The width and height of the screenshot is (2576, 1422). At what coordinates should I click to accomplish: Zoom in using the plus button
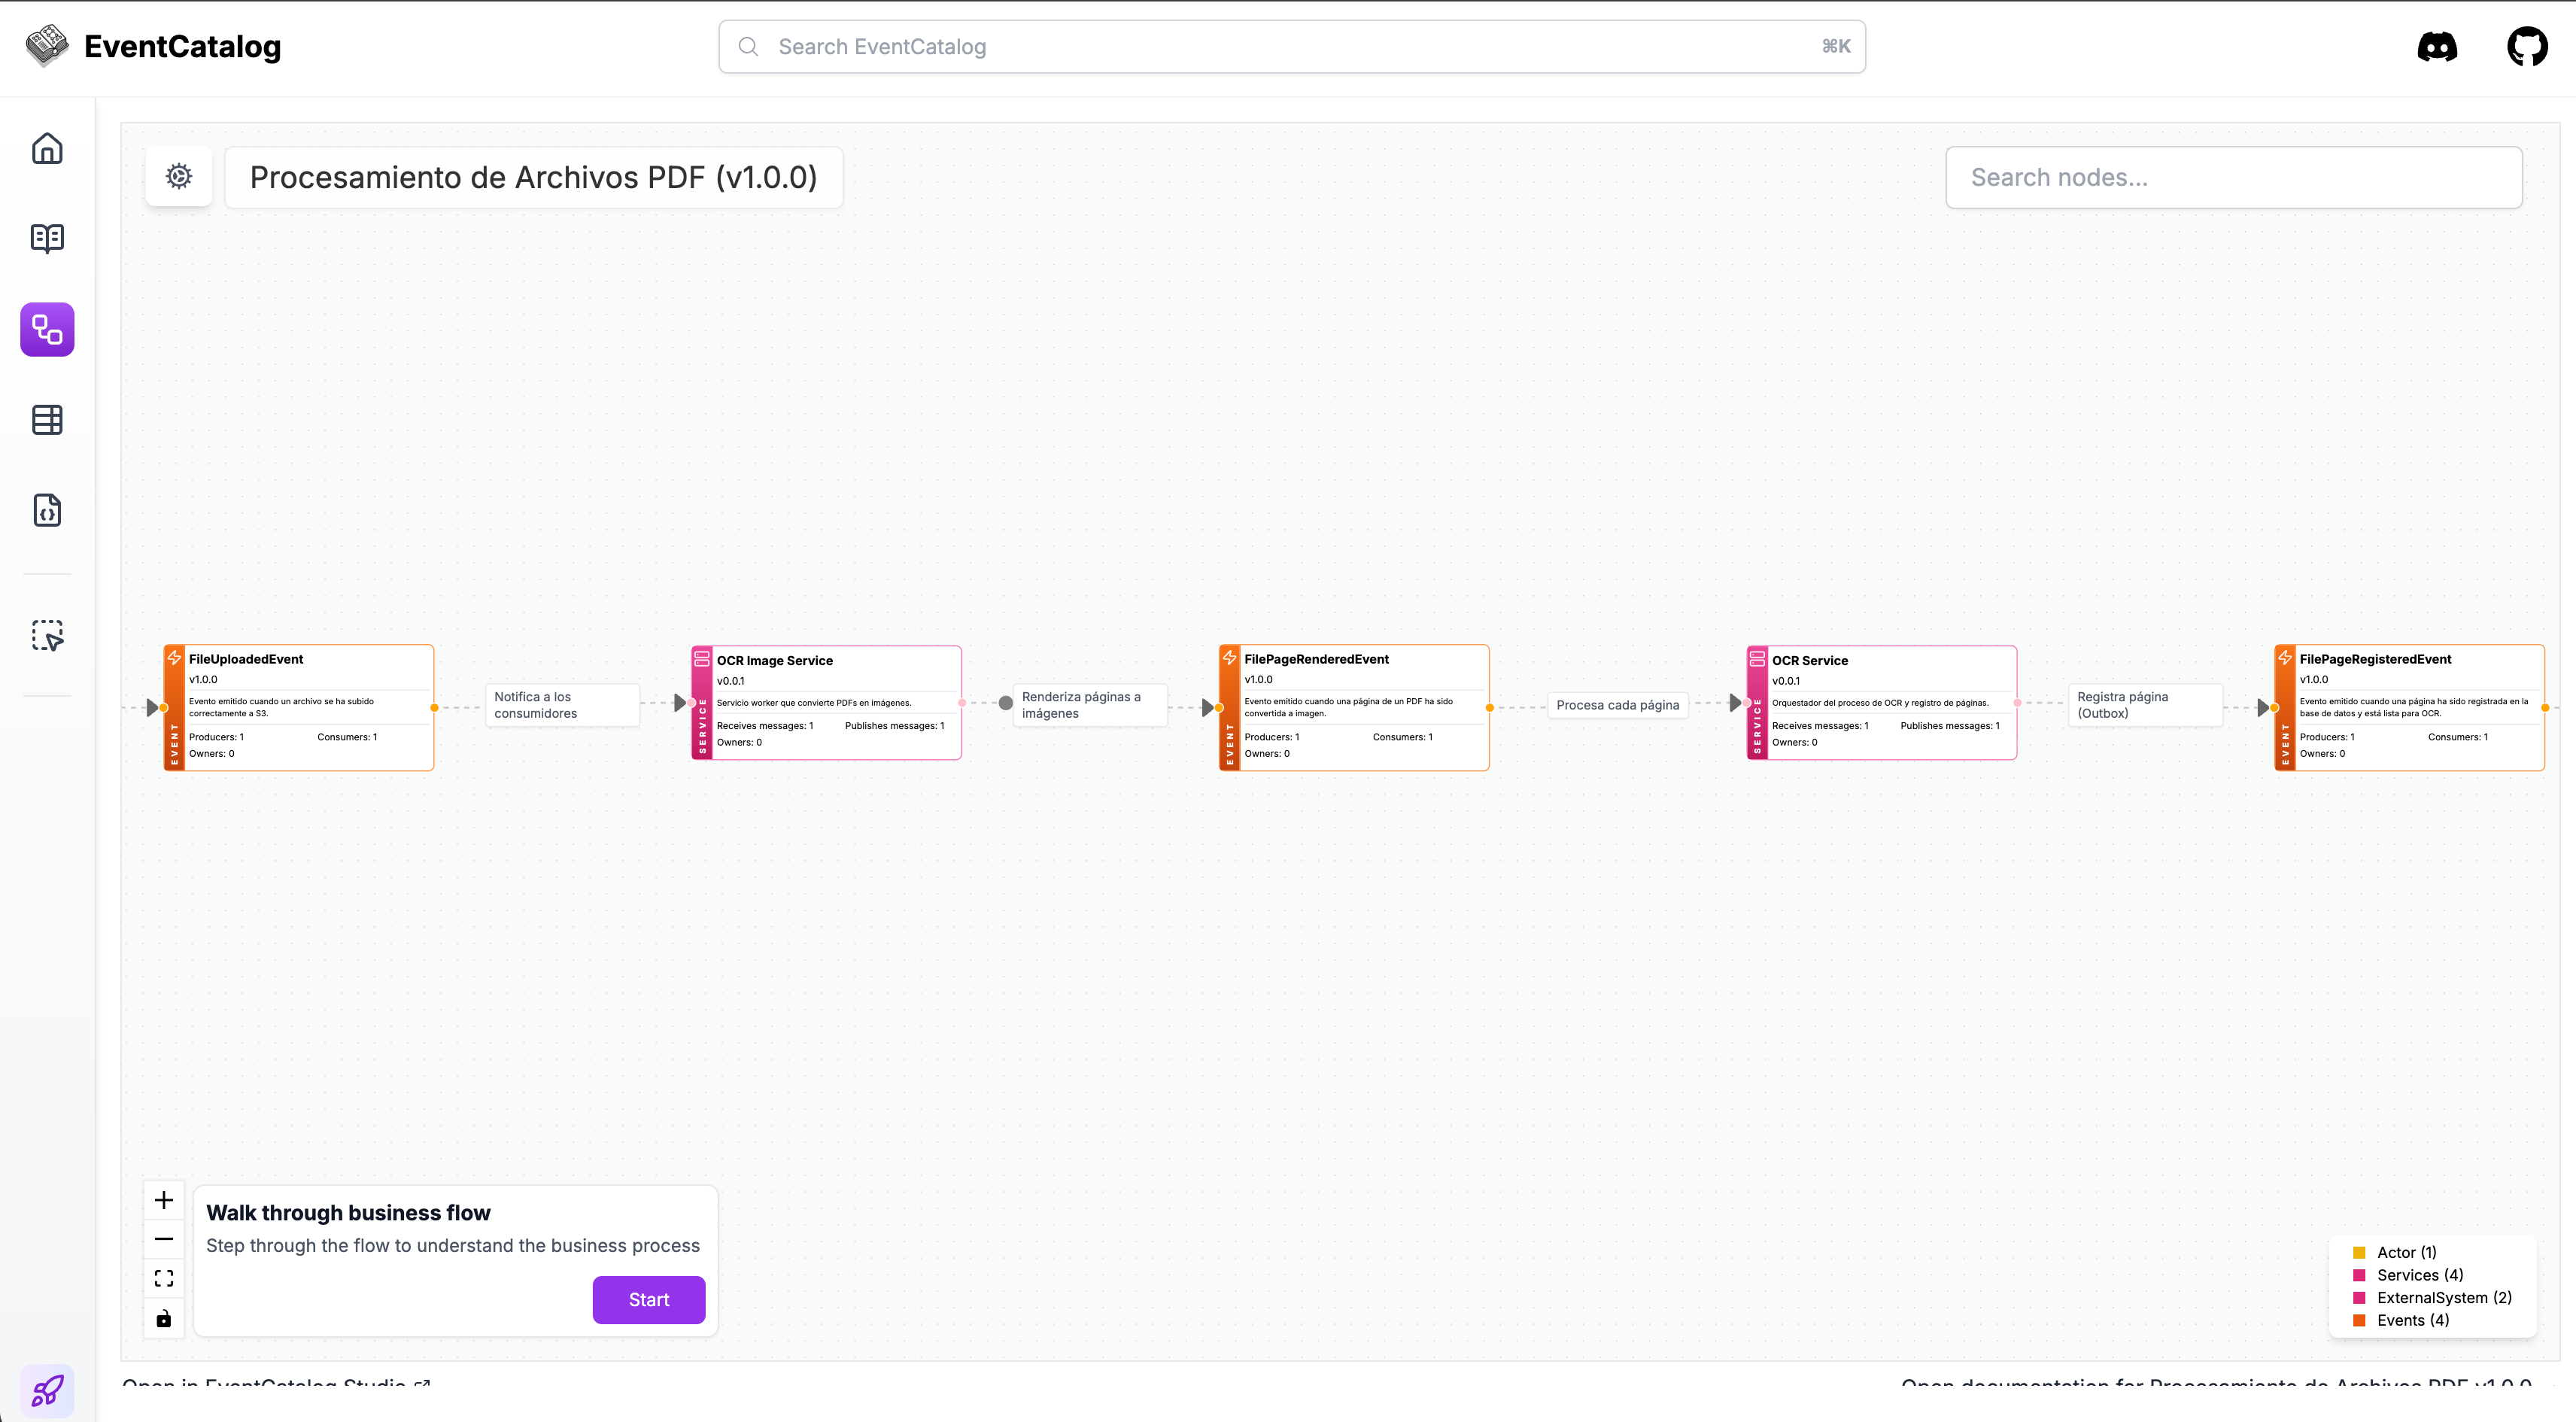click(164, 1200)
